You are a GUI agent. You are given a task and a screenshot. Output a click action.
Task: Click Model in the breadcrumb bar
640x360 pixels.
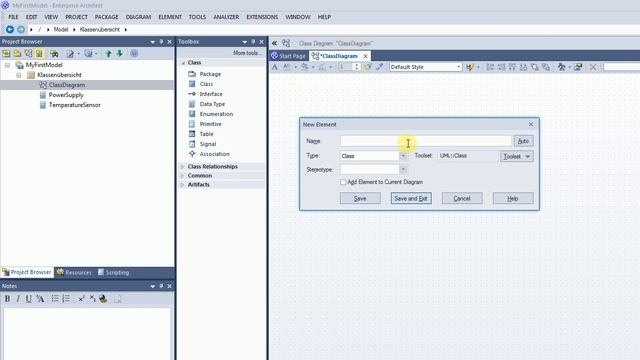click(x=61, y=29)
